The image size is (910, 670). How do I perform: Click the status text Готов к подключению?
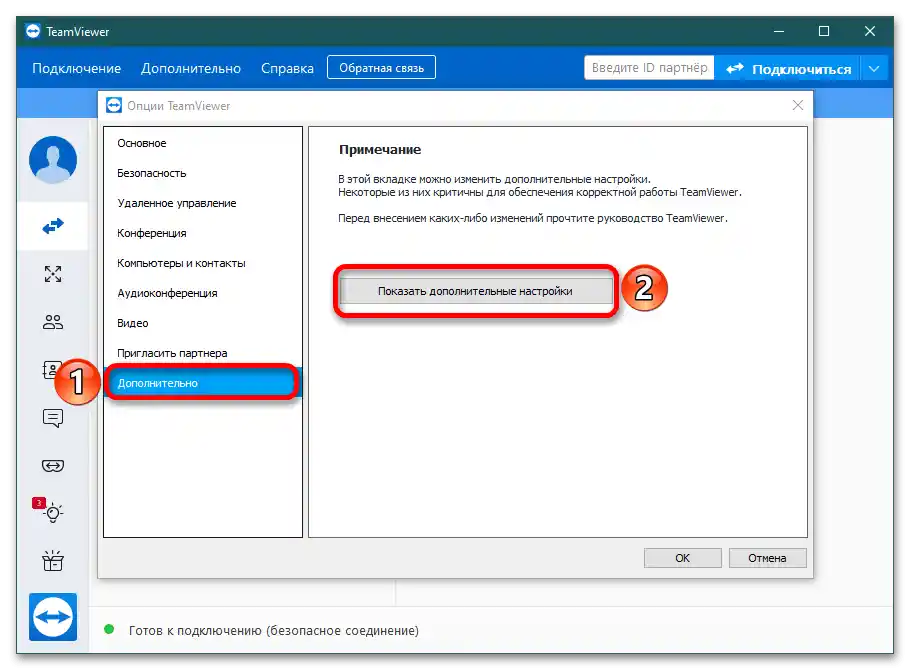[x=273, y=631]
